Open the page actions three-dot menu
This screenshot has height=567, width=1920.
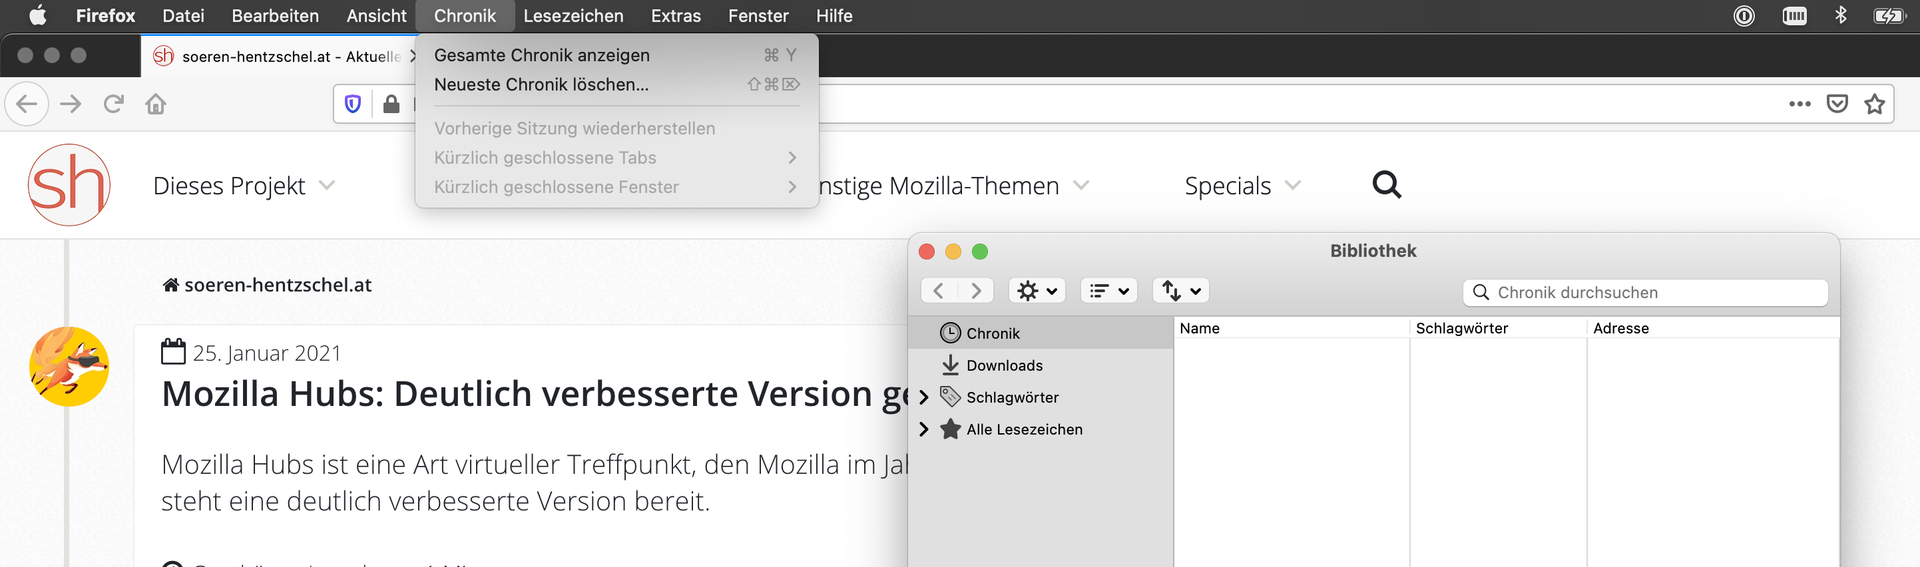pyautogui.click(x=1800, y=104)
